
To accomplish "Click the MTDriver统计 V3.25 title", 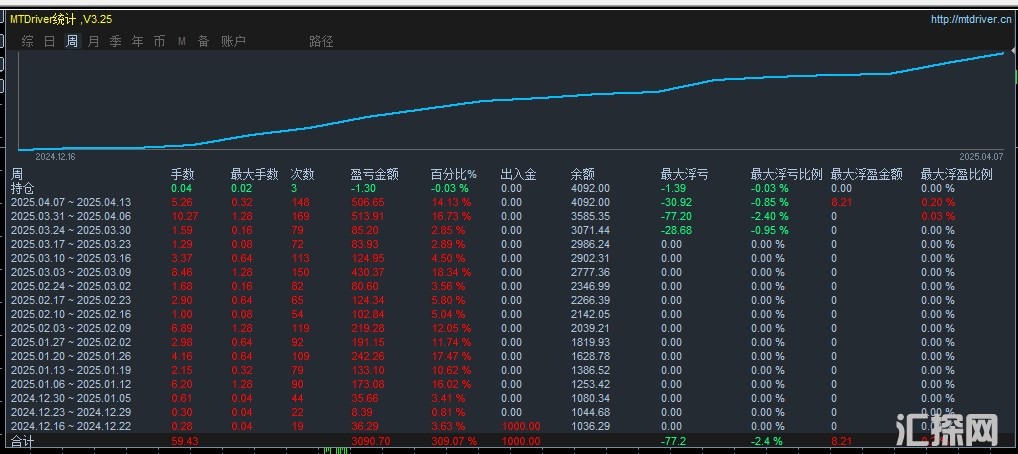I will point(60,19).
